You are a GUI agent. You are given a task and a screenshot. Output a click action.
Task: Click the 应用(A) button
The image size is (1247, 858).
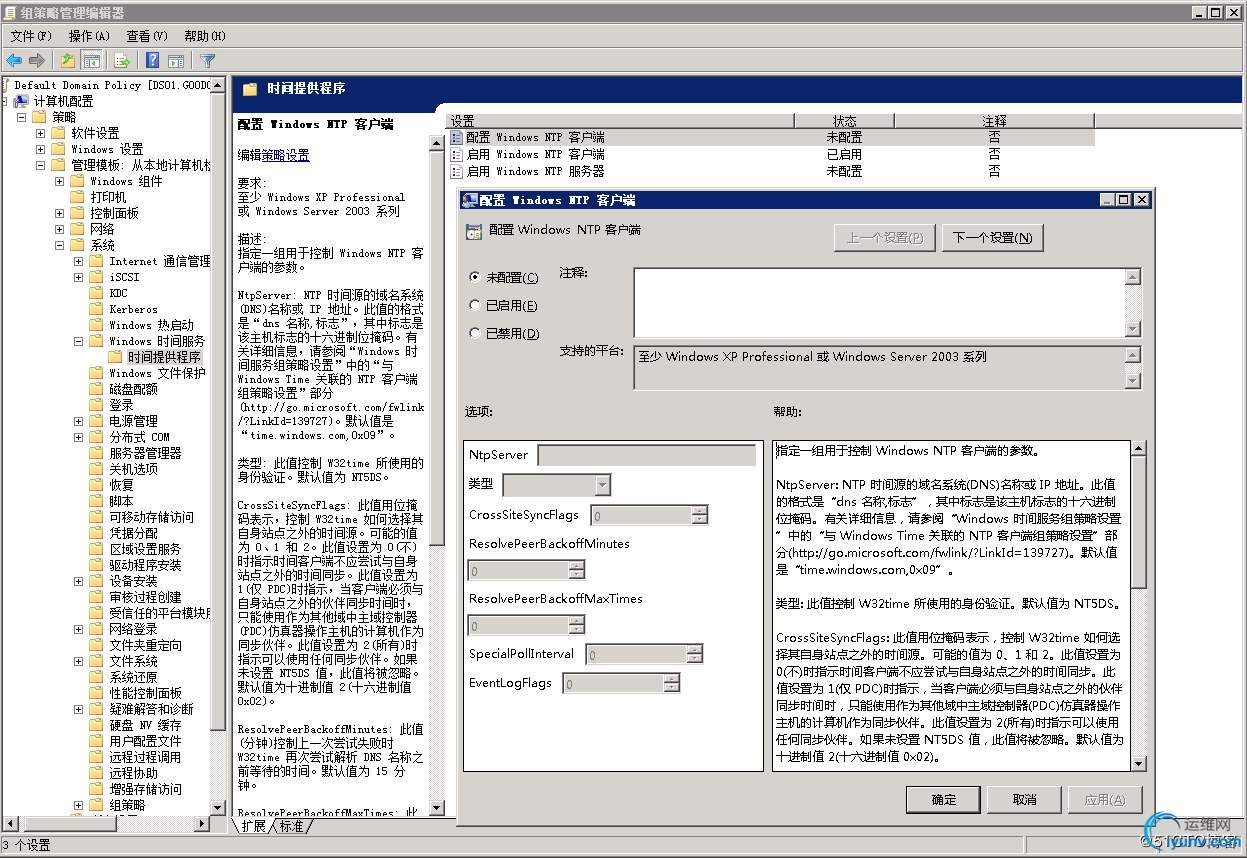click(1105, 799)
